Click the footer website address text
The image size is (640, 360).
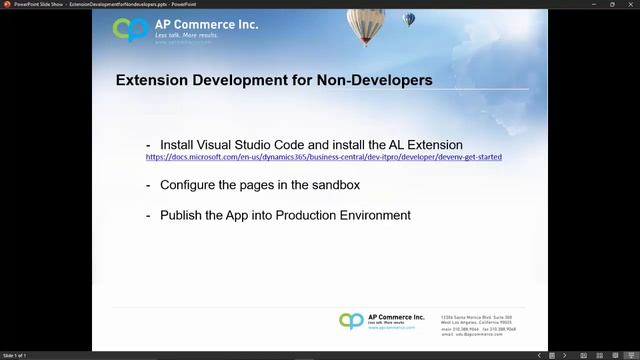pos(391,327)
